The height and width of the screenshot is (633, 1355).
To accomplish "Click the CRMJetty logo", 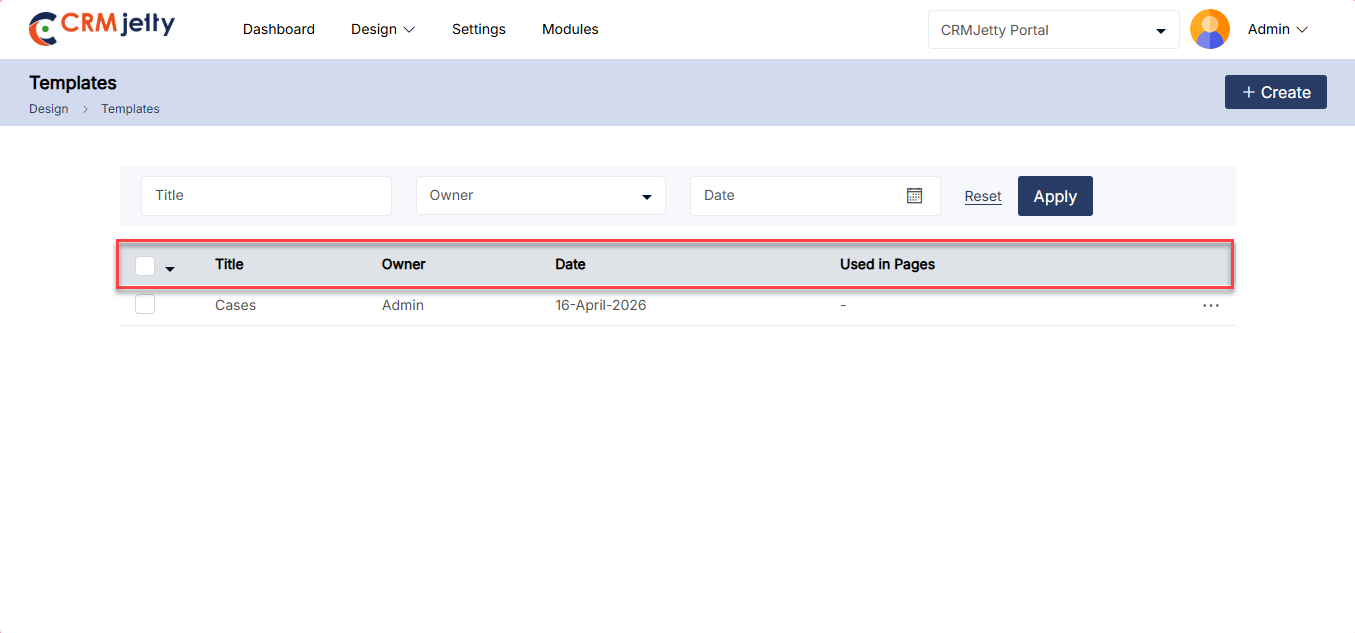I will 102,28.
